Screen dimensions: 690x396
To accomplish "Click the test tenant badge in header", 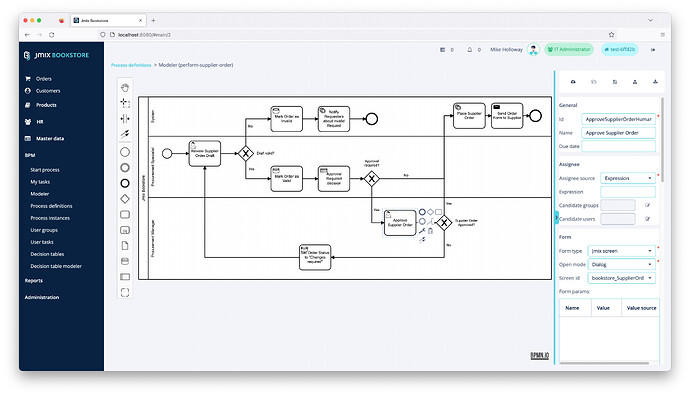I will 620,49.
